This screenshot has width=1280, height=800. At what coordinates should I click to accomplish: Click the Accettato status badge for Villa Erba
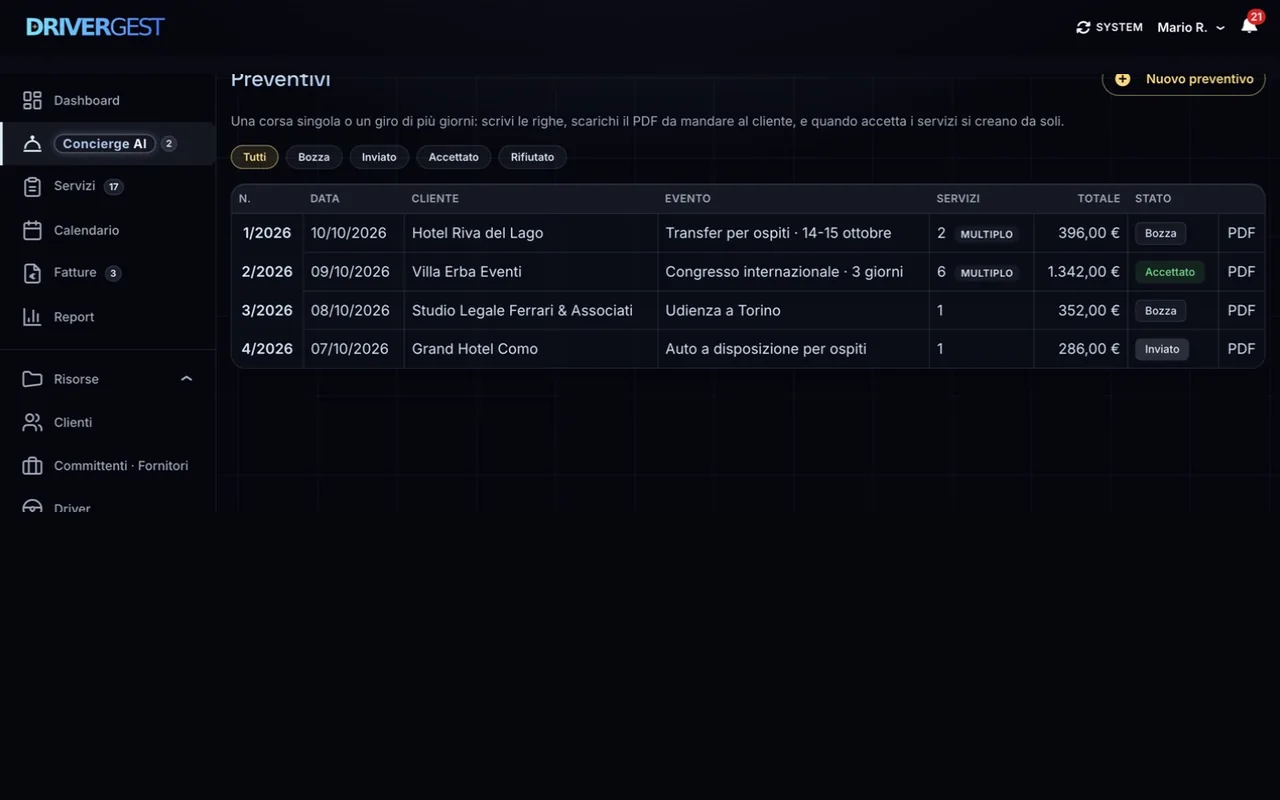point(1170,272)
